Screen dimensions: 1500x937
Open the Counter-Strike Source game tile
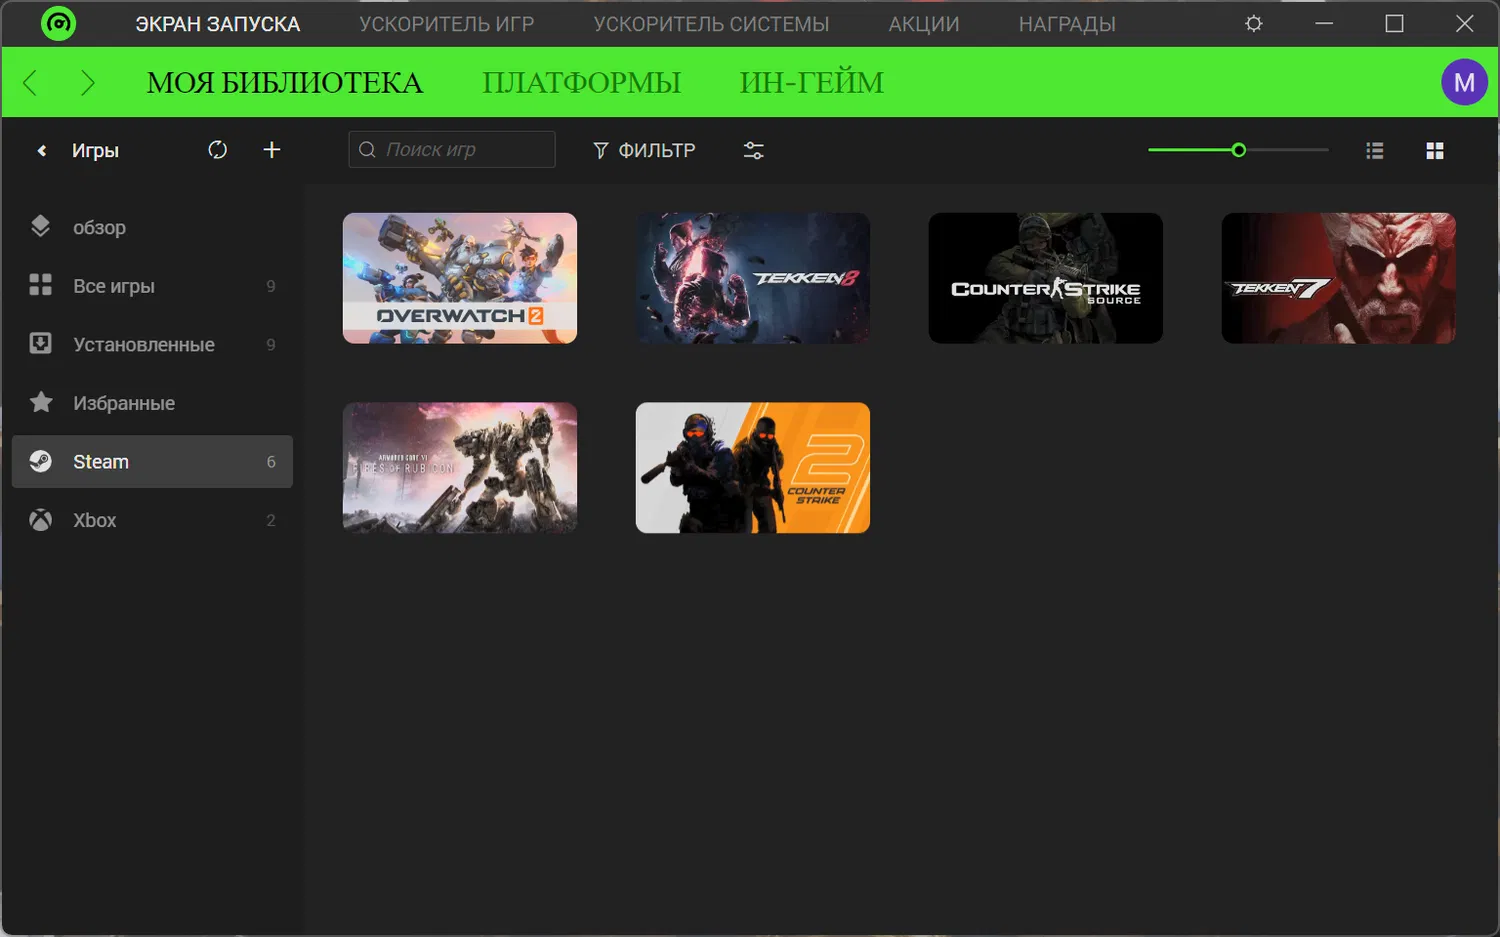tap(1046, 278)
